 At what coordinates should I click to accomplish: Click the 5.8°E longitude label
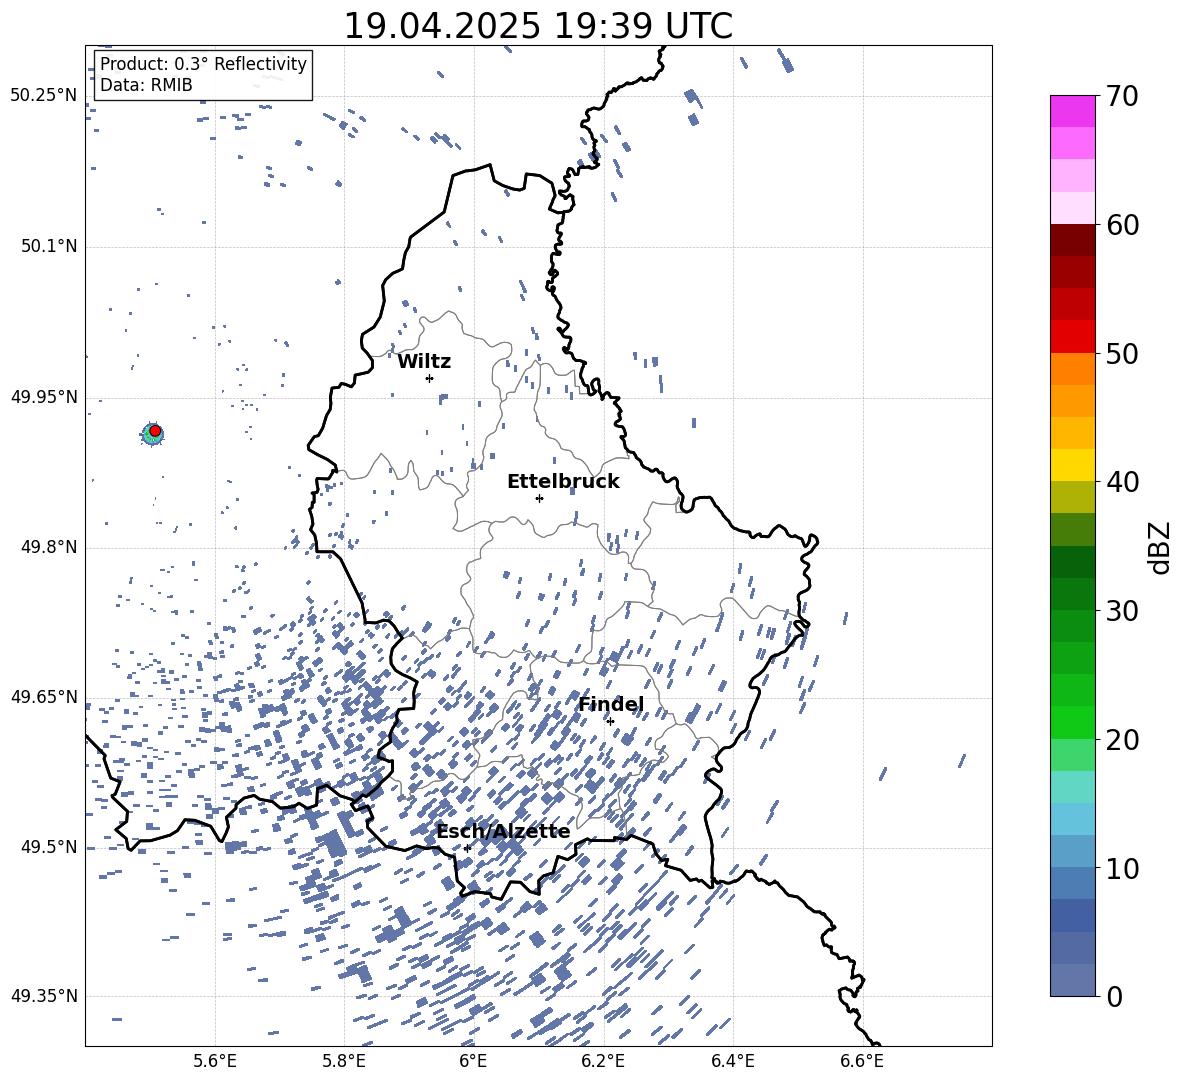[x=344, y=1061]
